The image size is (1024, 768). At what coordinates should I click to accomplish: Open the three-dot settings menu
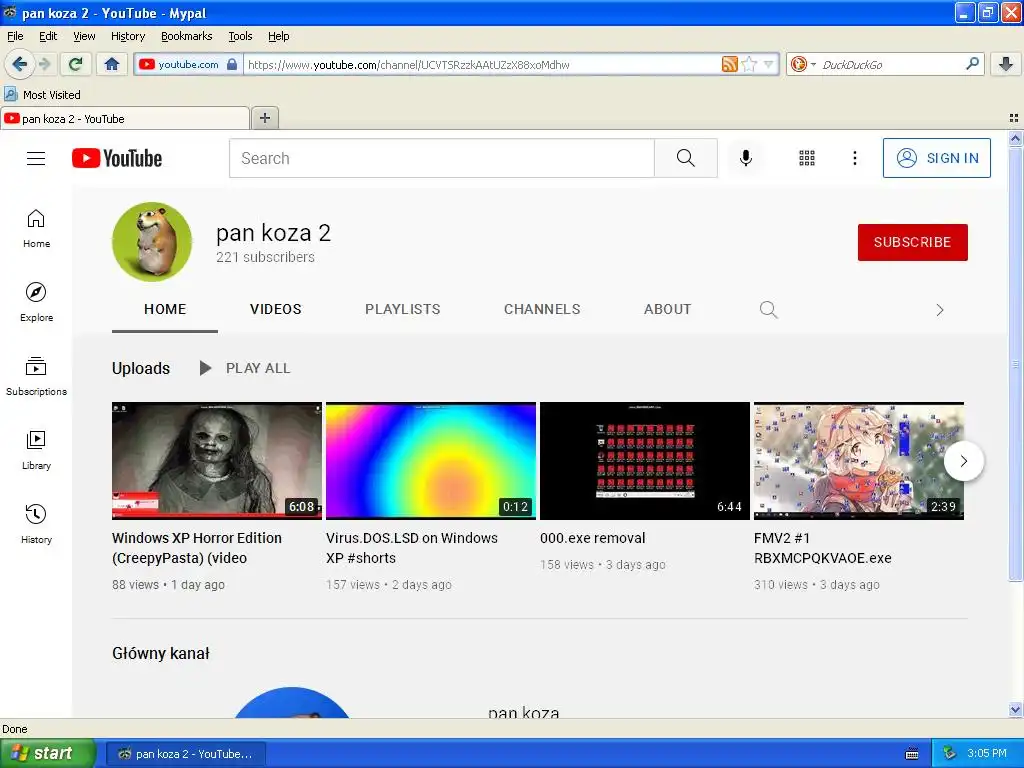[x=854, y=158]
